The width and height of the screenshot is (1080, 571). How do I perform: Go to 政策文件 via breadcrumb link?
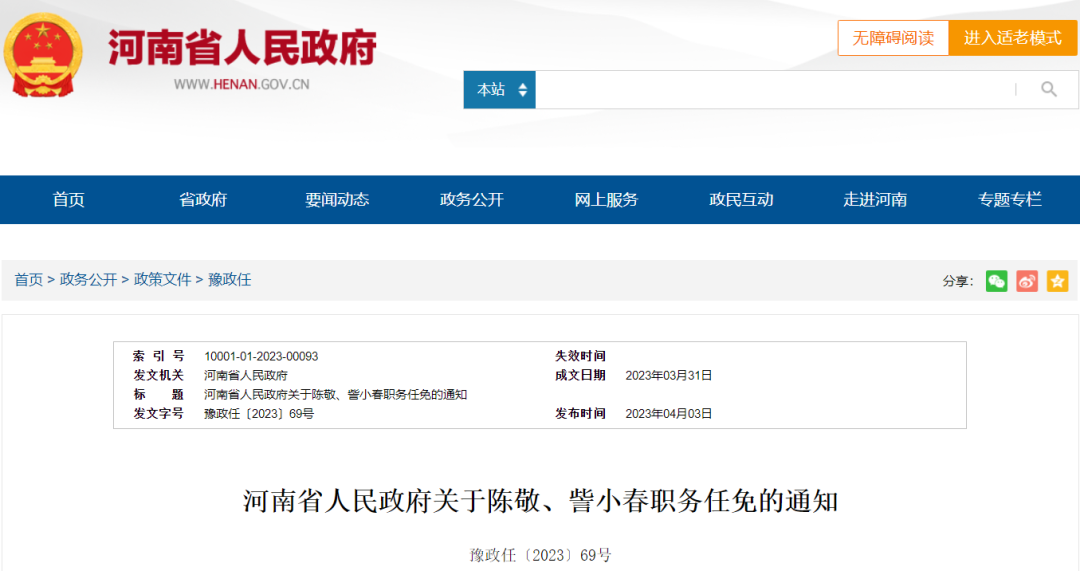(163, 280)
